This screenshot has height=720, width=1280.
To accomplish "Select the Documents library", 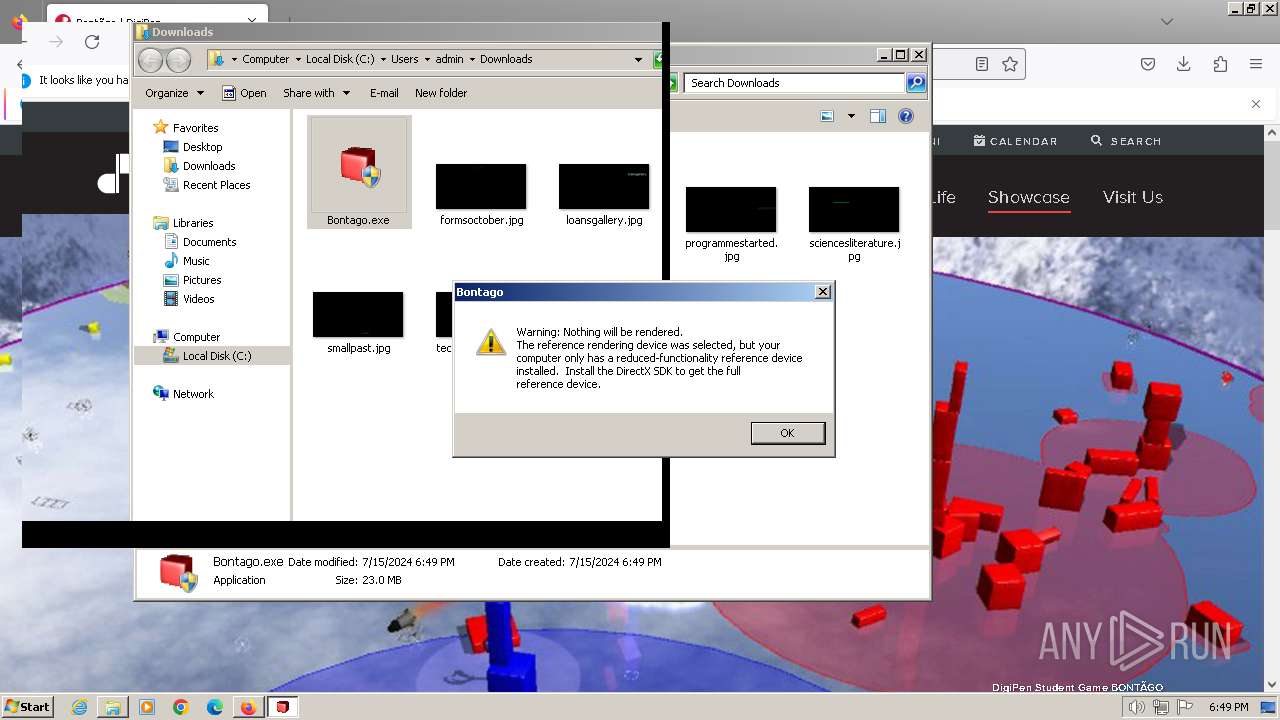I will (x=209, y=242).
